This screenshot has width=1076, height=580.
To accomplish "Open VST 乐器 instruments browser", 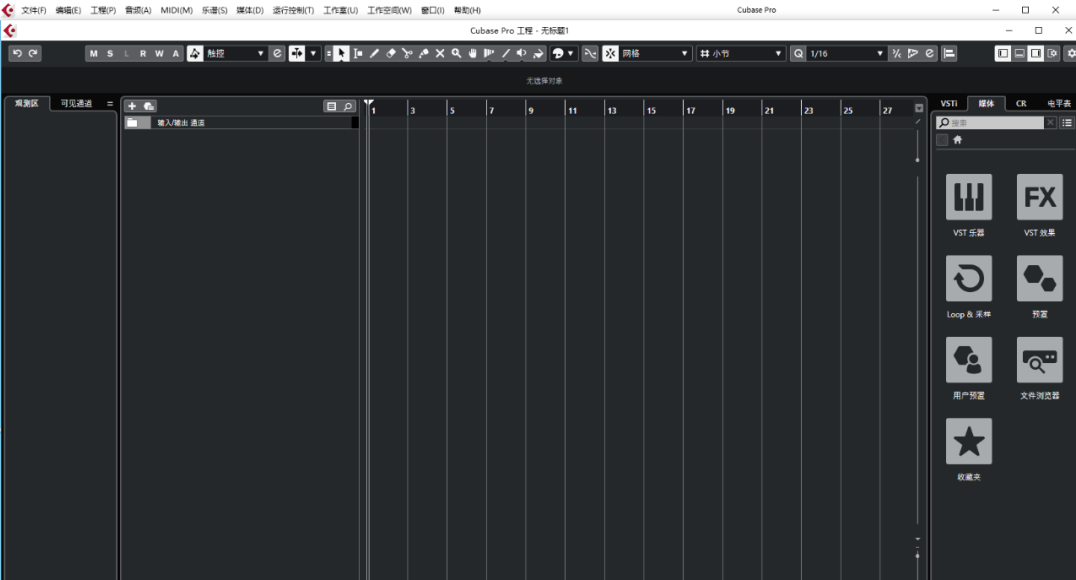I will 968,198.
